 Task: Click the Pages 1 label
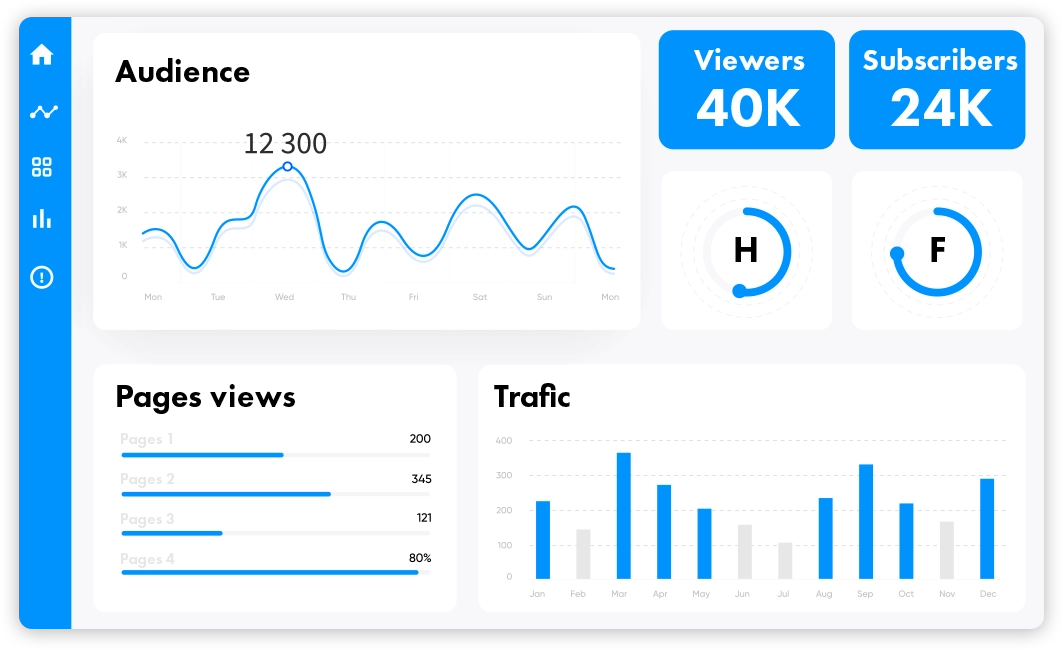pyautogui.click(x=146, y=439)
